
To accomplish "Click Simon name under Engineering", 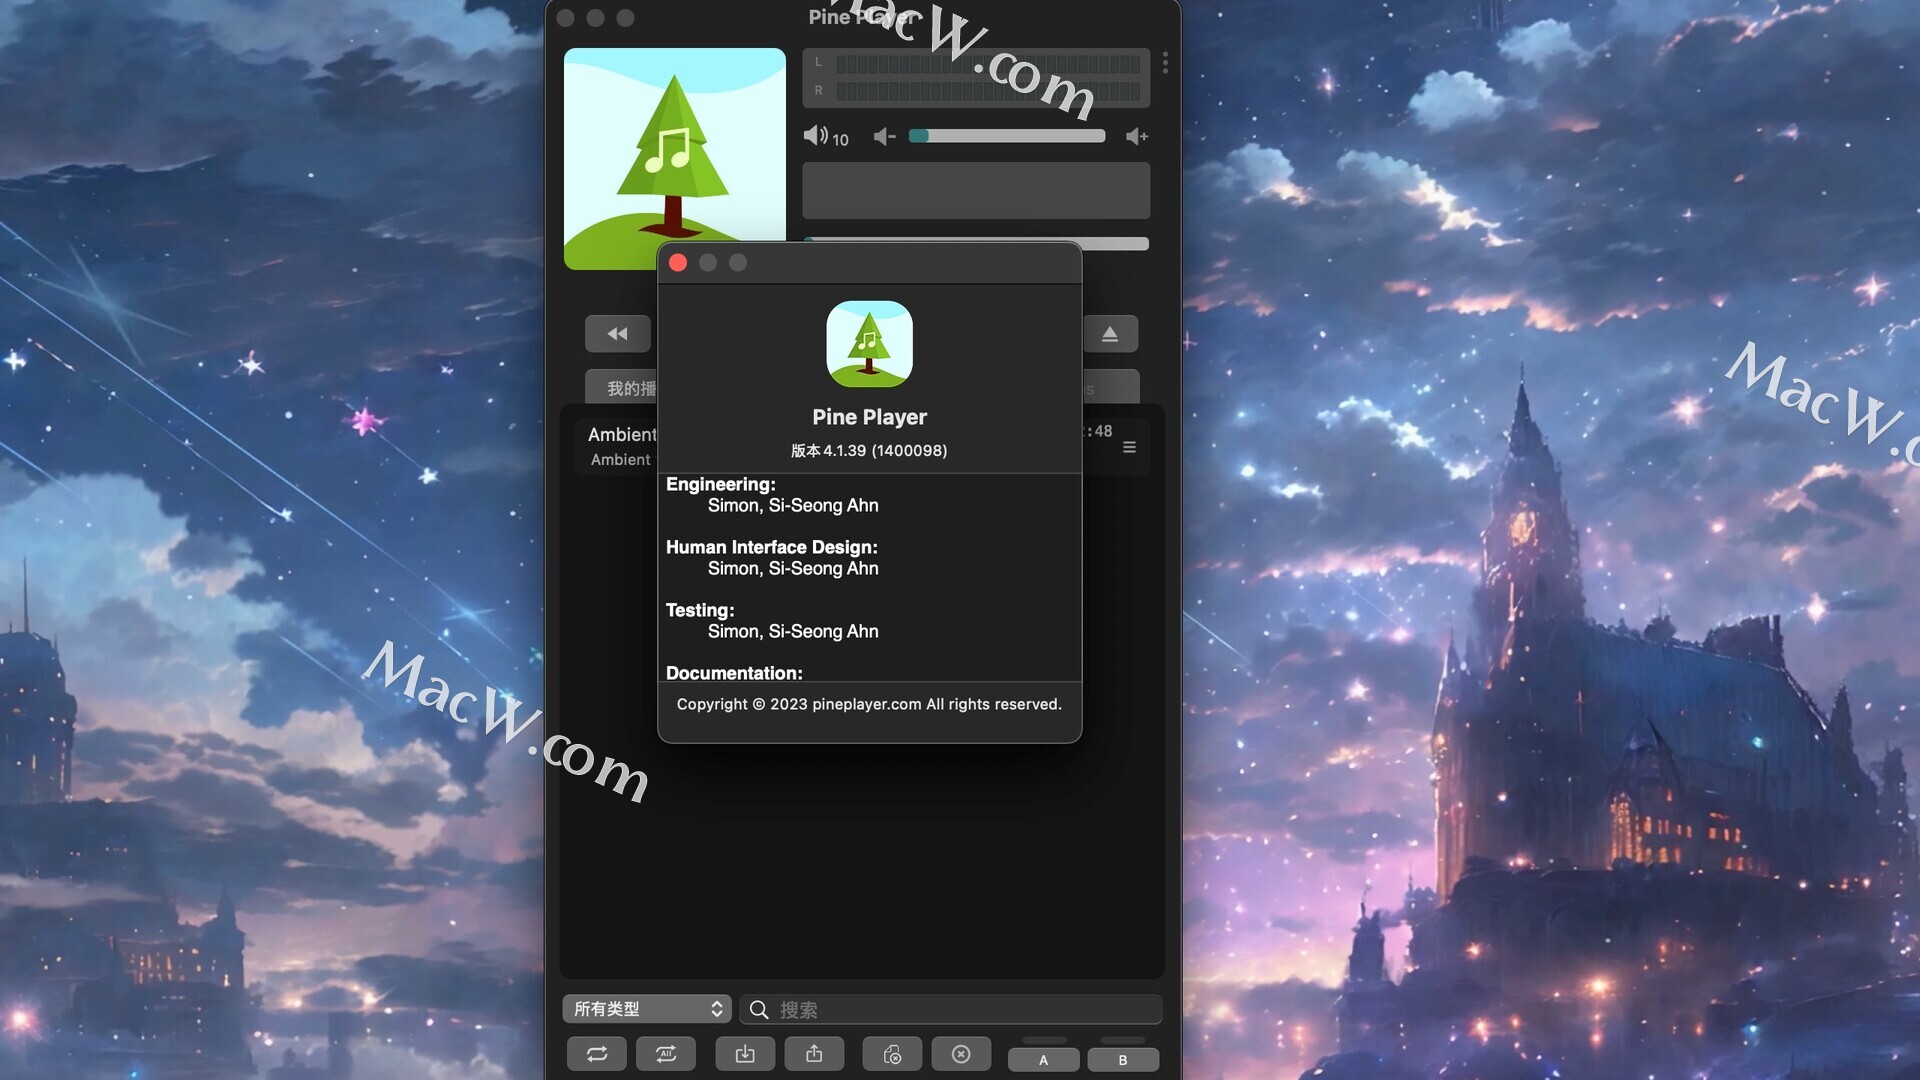I will pos(793,505).
